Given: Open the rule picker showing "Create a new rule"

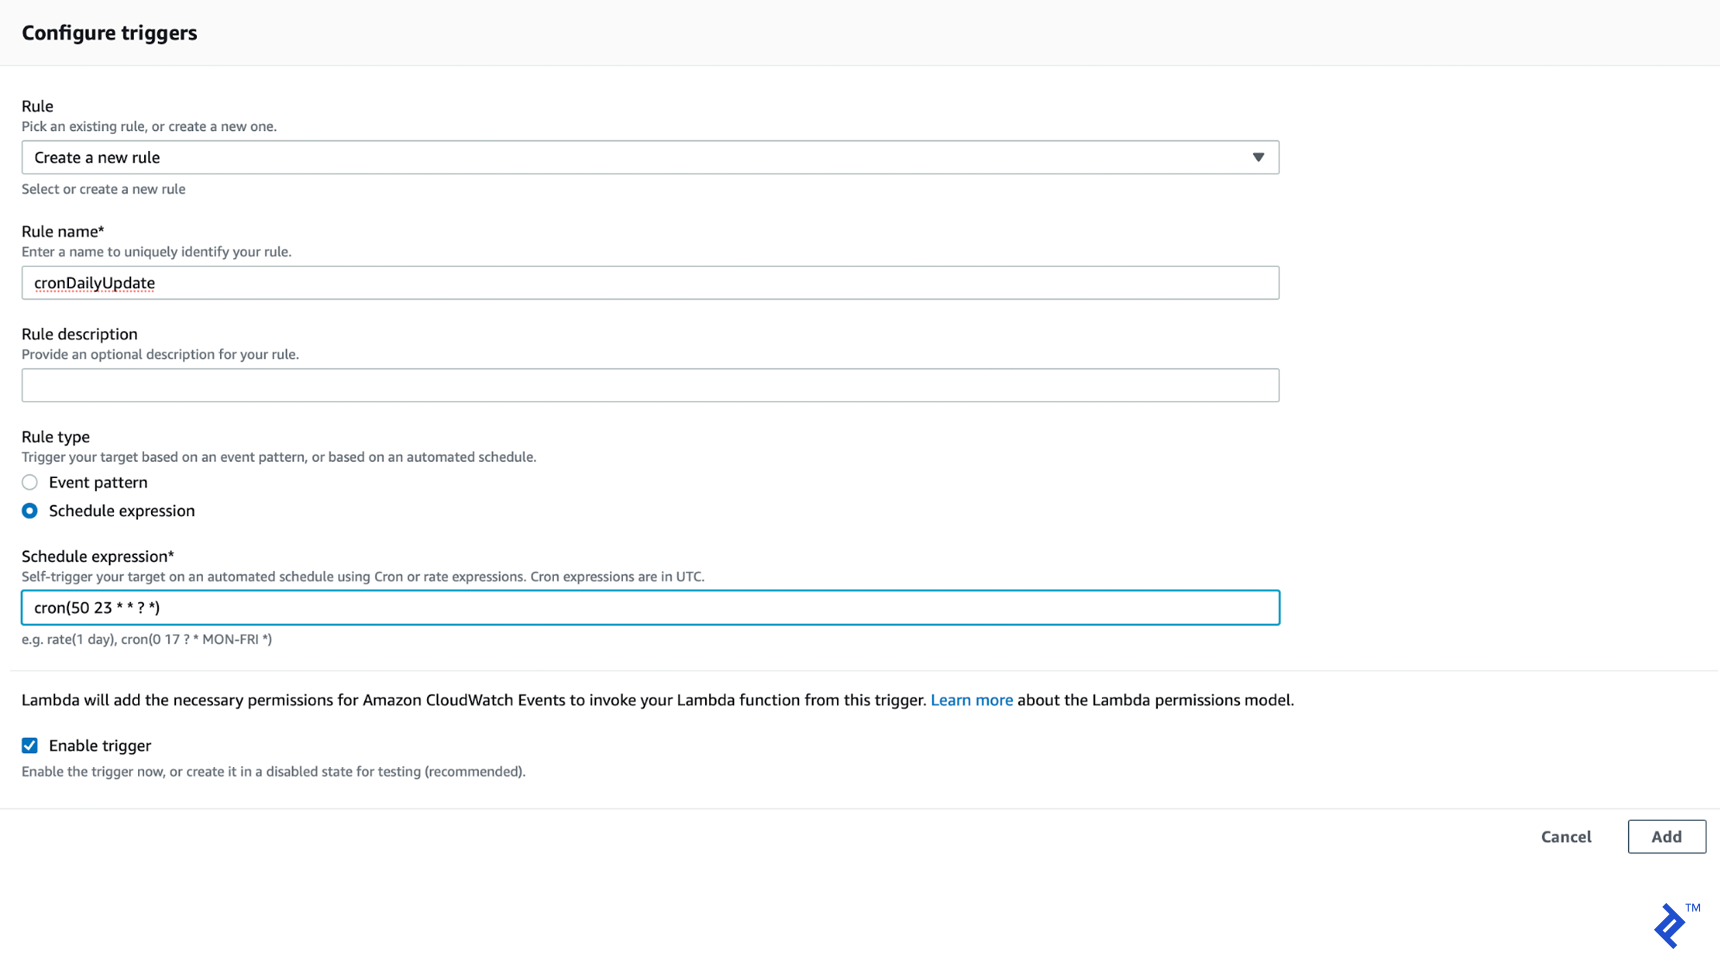Looking at the screenshot, I should tap(650, 157).
